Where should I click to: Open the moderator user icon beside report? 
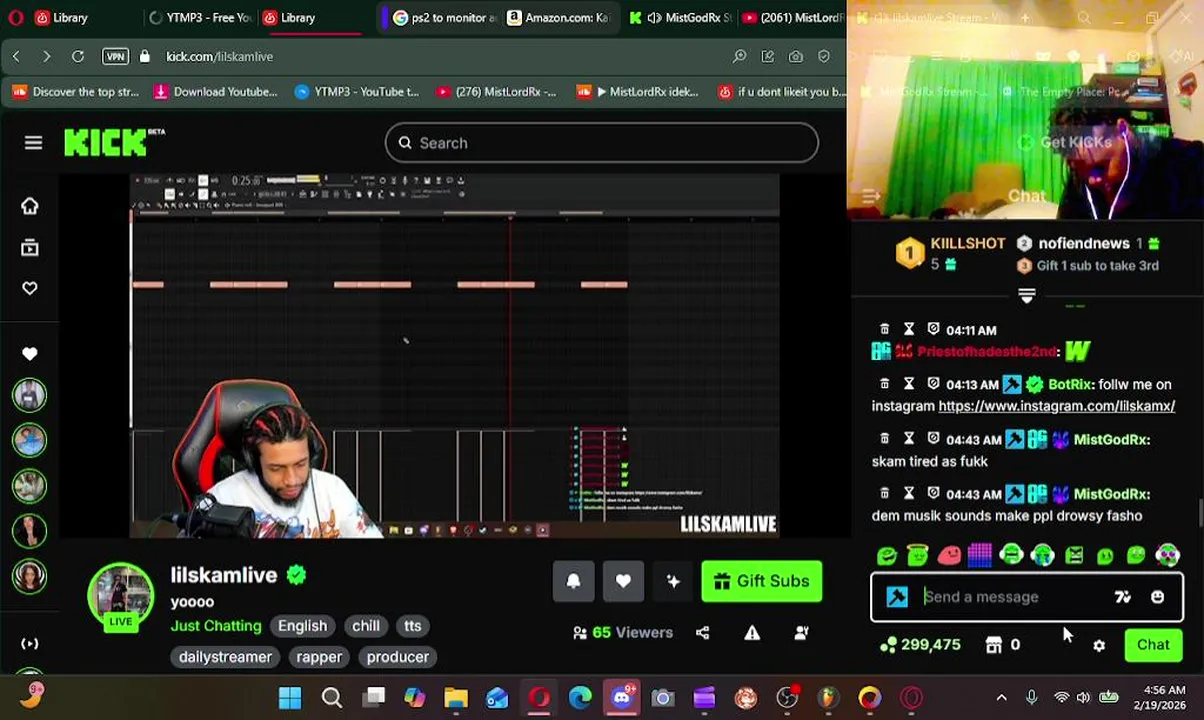click(801, 633)
